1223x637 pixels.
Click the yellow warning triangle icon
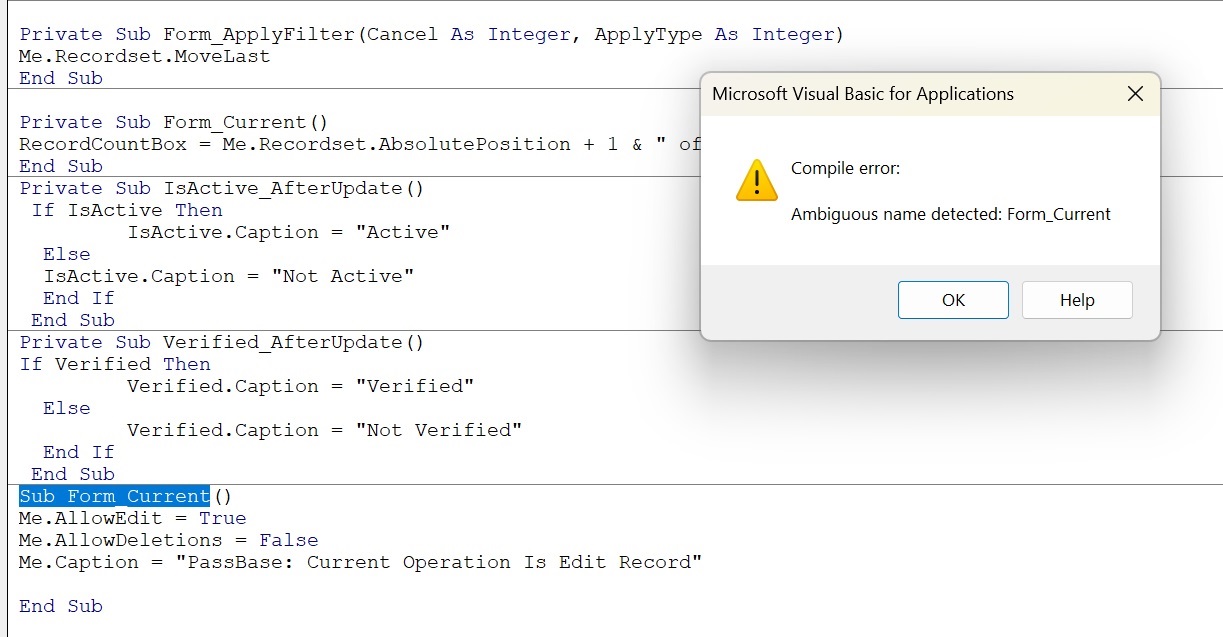(756, 181)
